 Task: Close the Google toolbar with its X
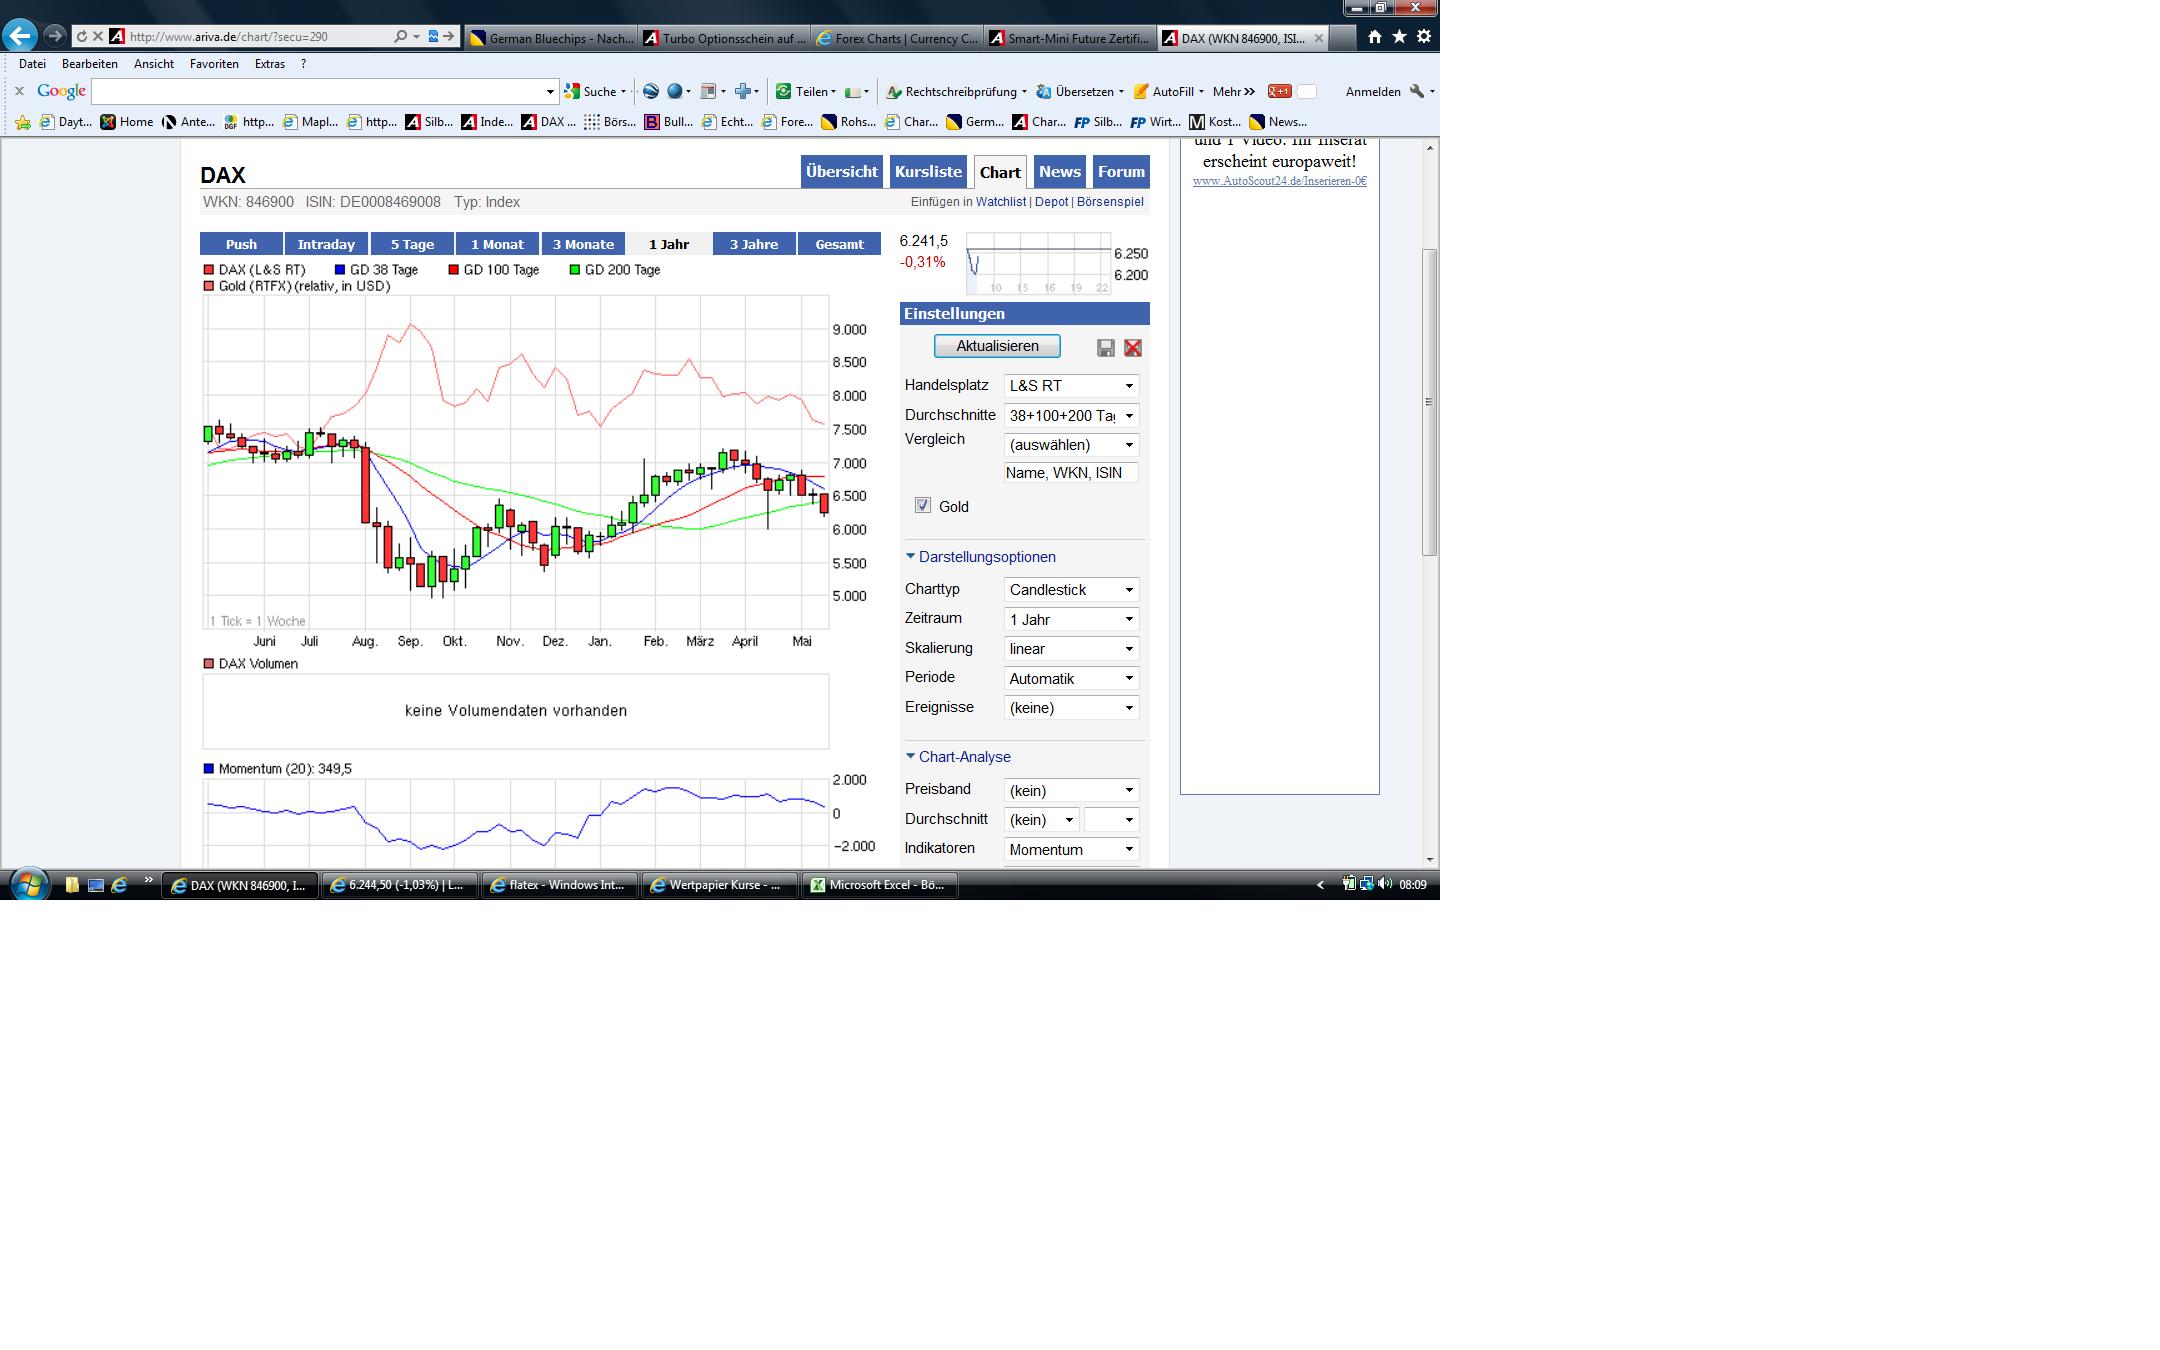[19, 91]
